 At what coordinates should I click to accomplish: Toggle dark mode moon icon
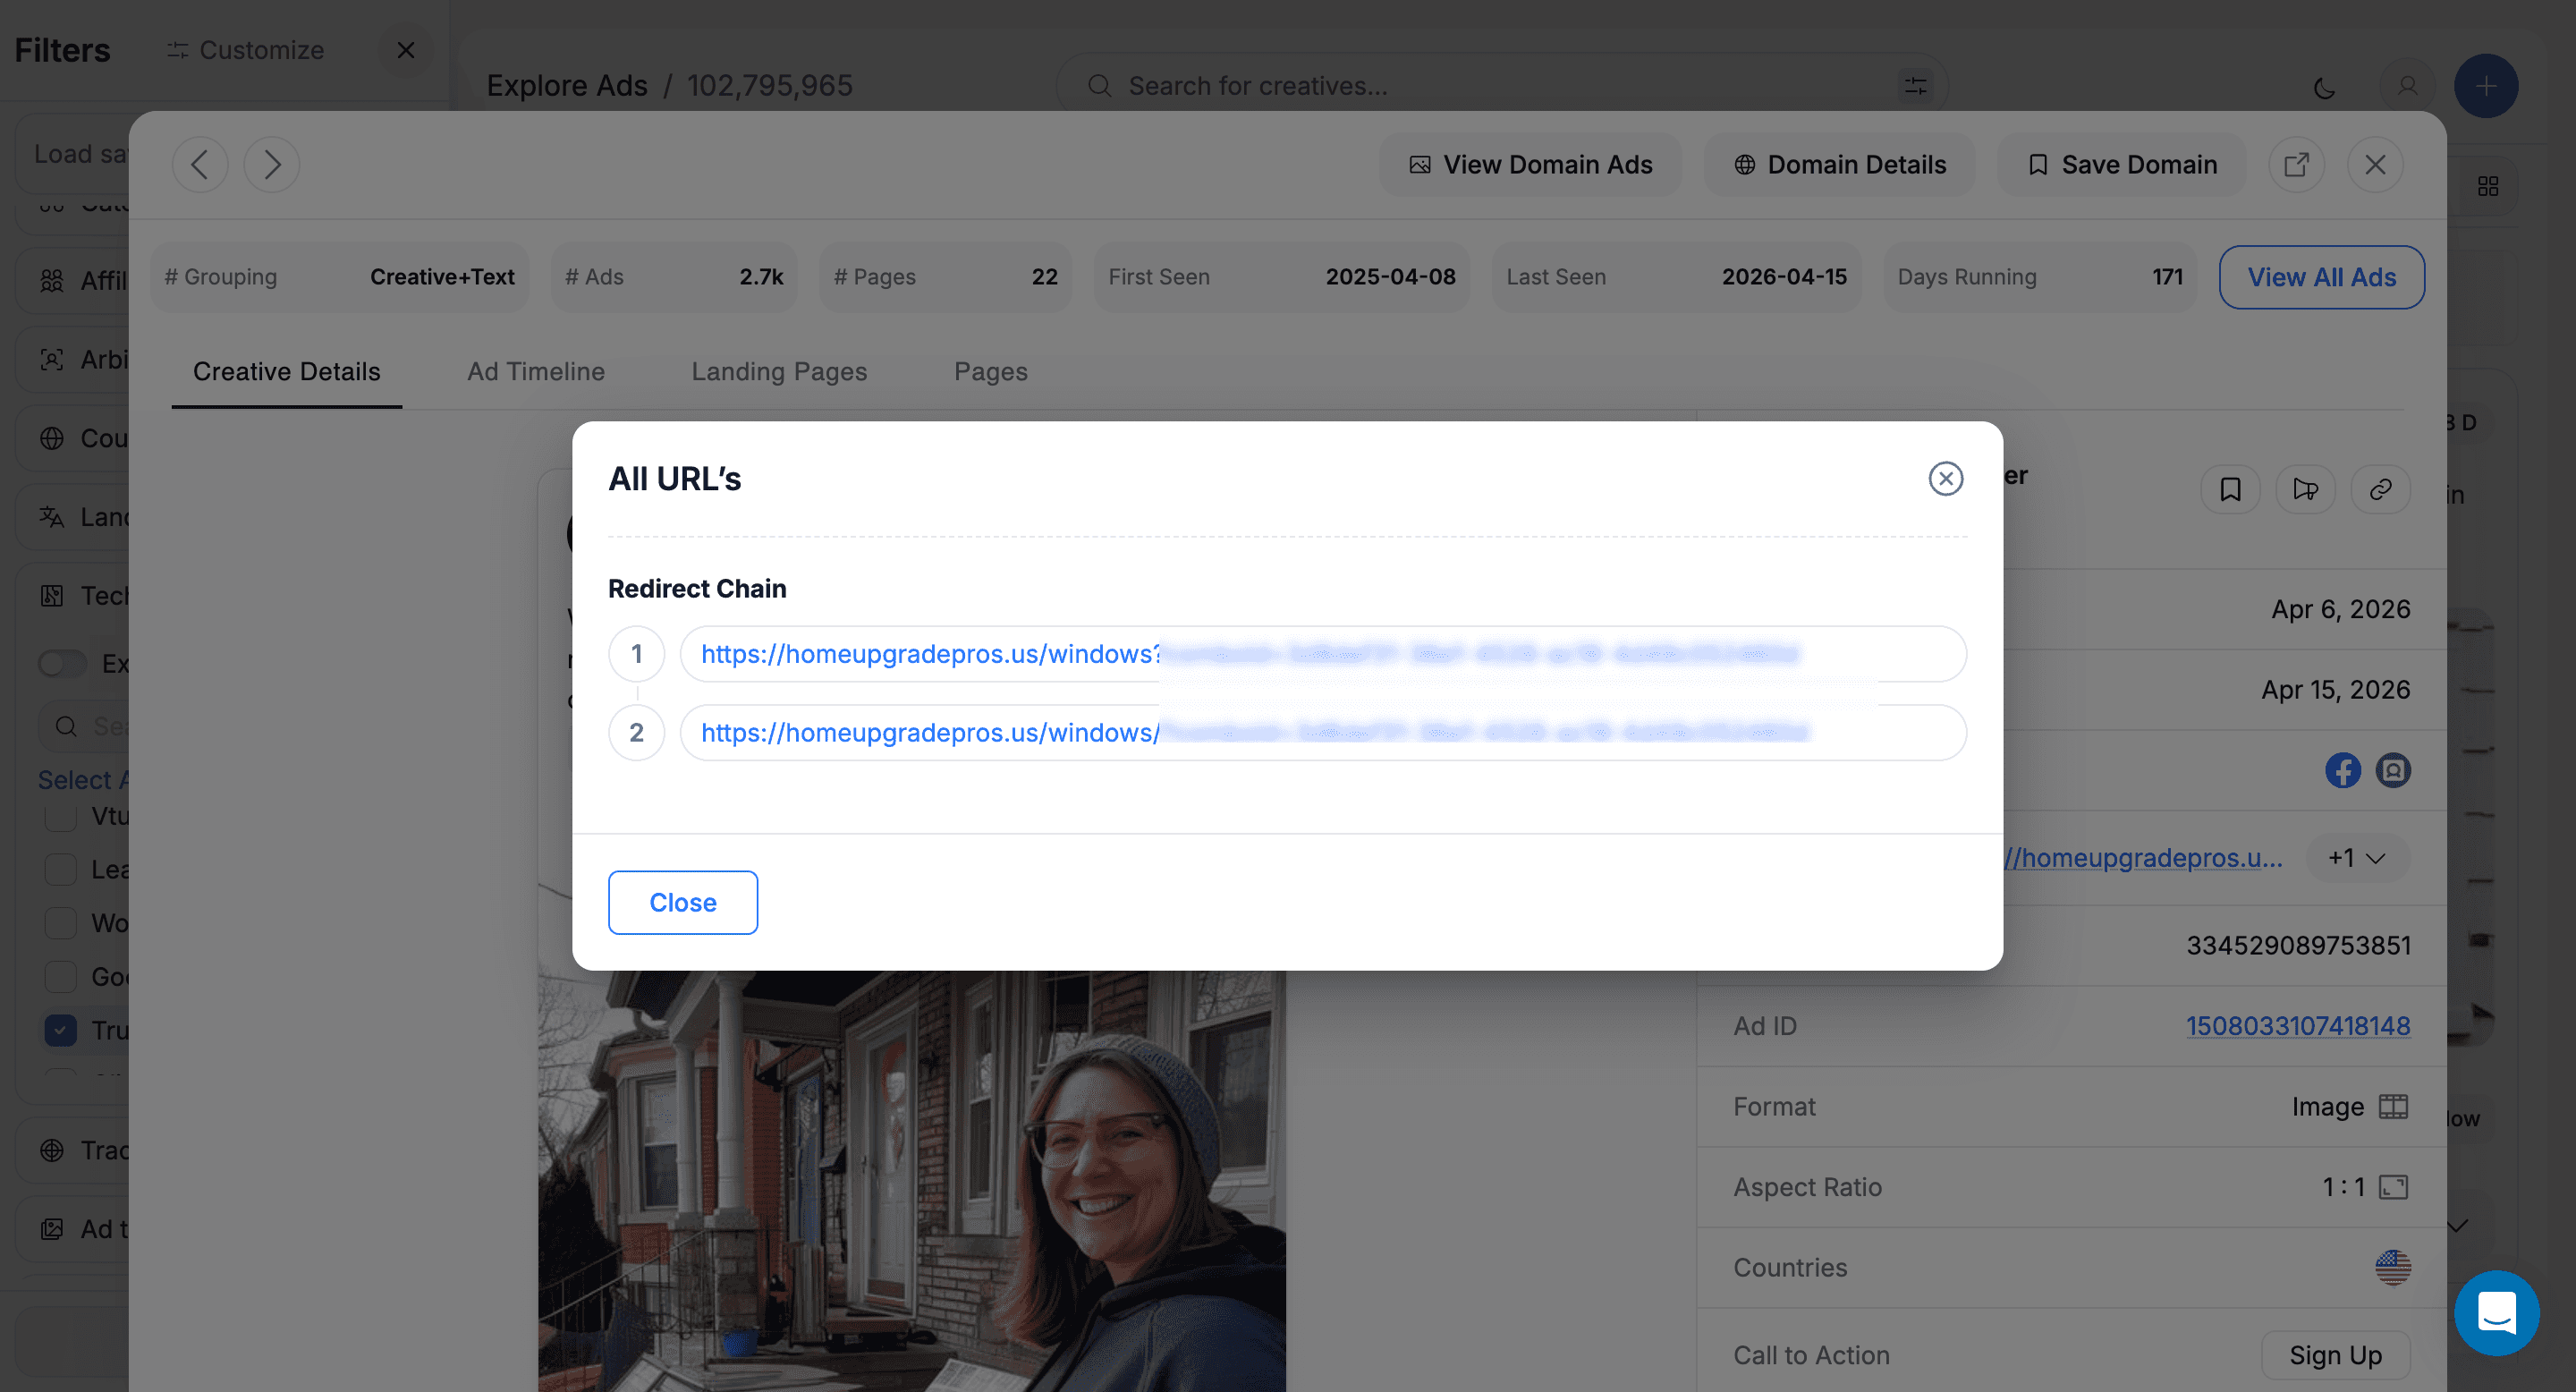pyautogui.click(x=2324, y=87)
